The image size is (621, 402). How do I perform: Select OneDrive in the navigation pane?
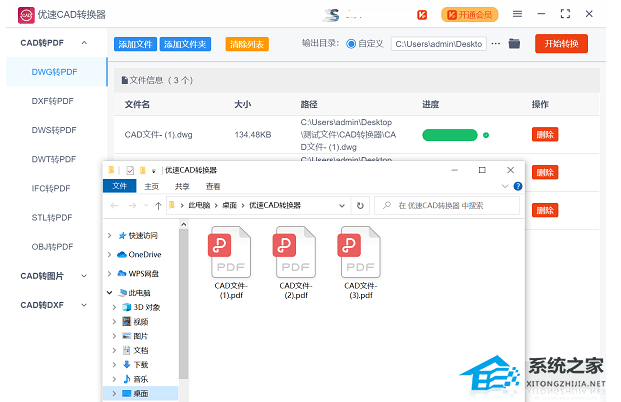pyautogui.click(x=139, y=254)
